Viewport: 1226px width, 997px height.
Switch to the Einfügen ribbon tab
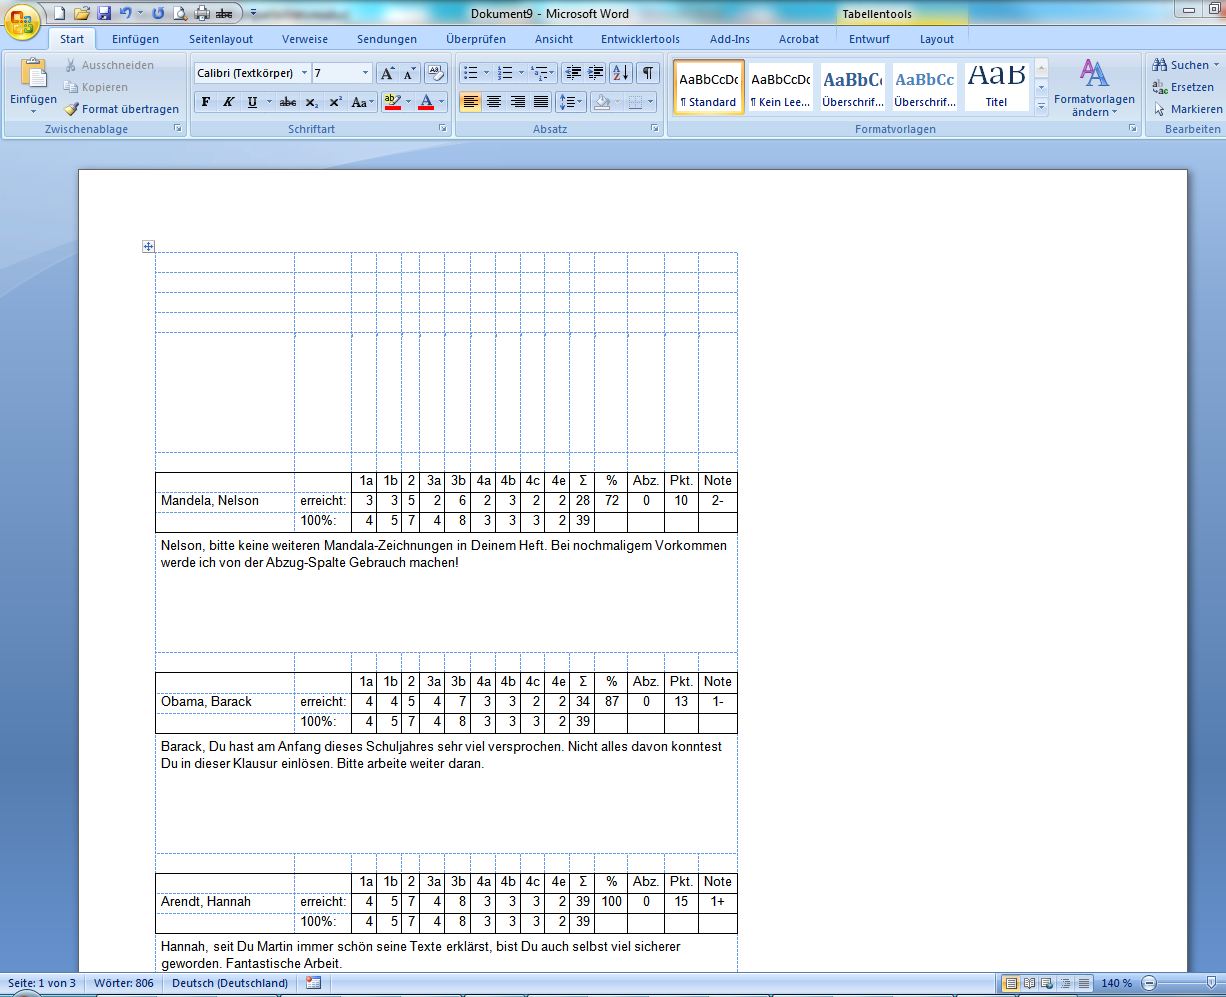(135, 39)
